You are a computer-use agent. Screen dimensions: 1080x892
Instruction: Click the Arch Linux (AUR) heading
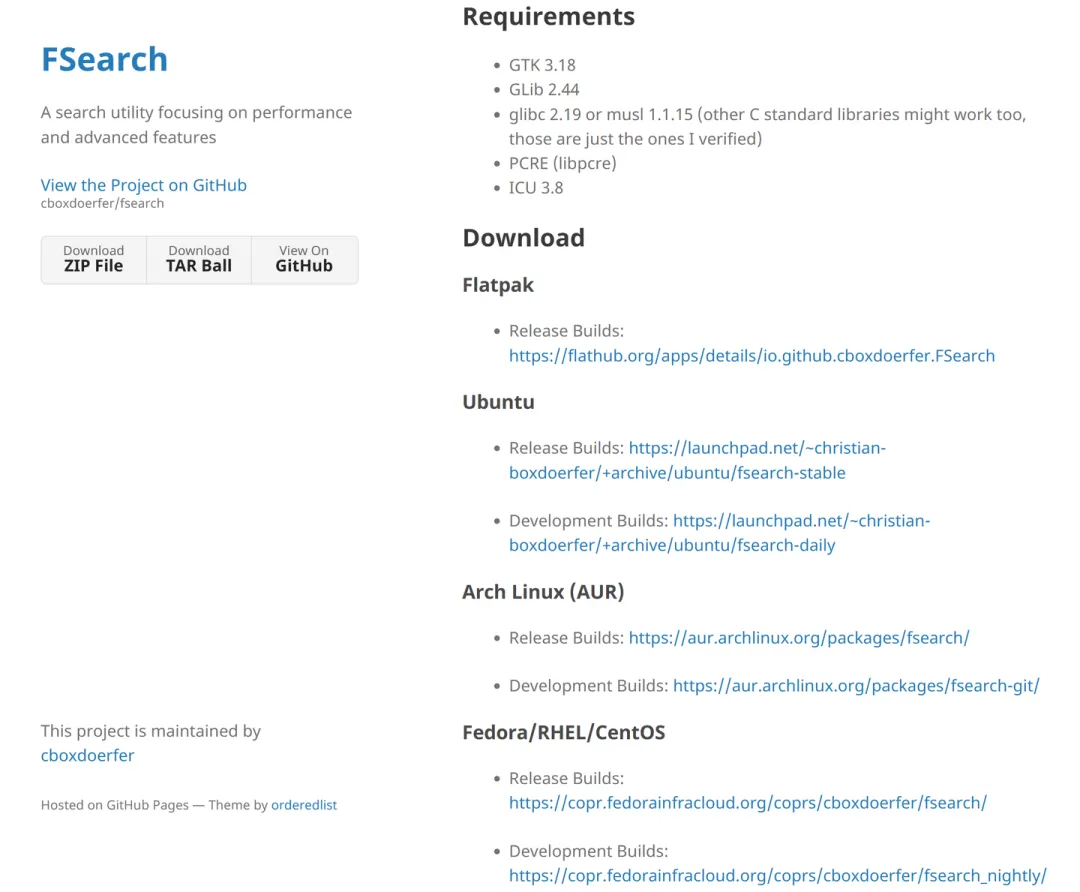(x=543, y=592)
